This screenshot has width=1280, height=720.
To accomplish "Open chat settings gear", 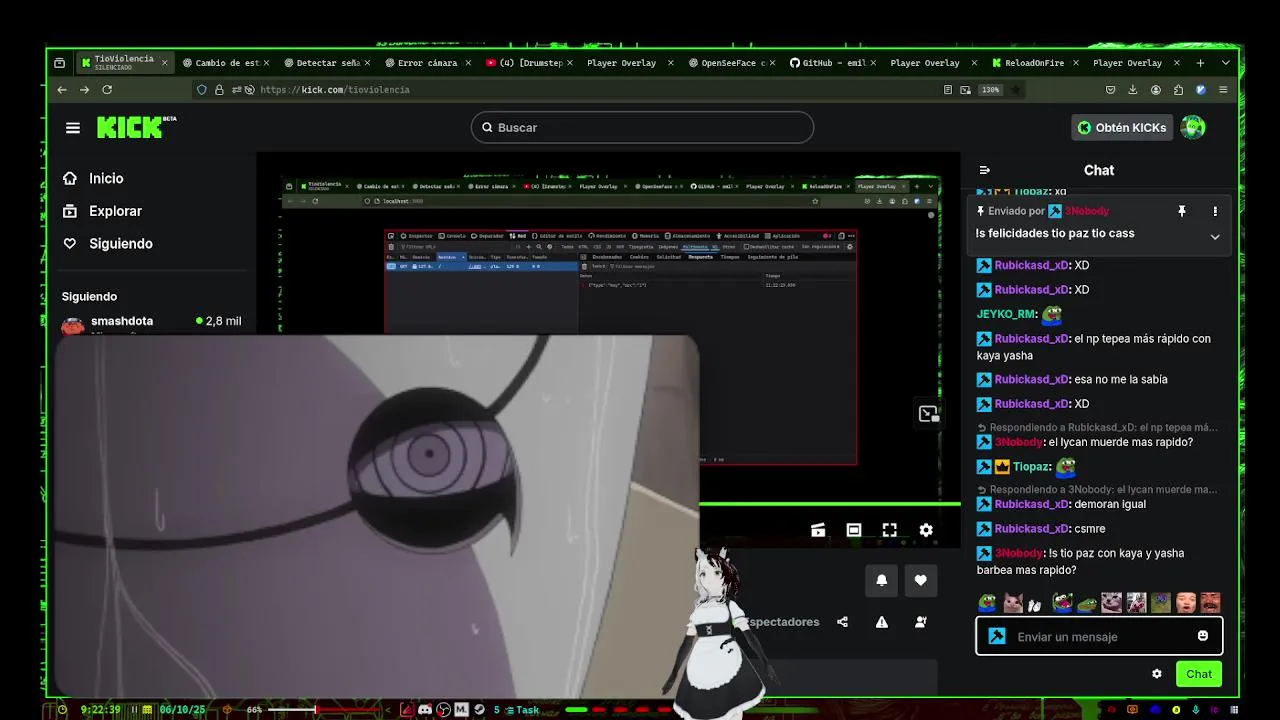I will click(1157, 674).
